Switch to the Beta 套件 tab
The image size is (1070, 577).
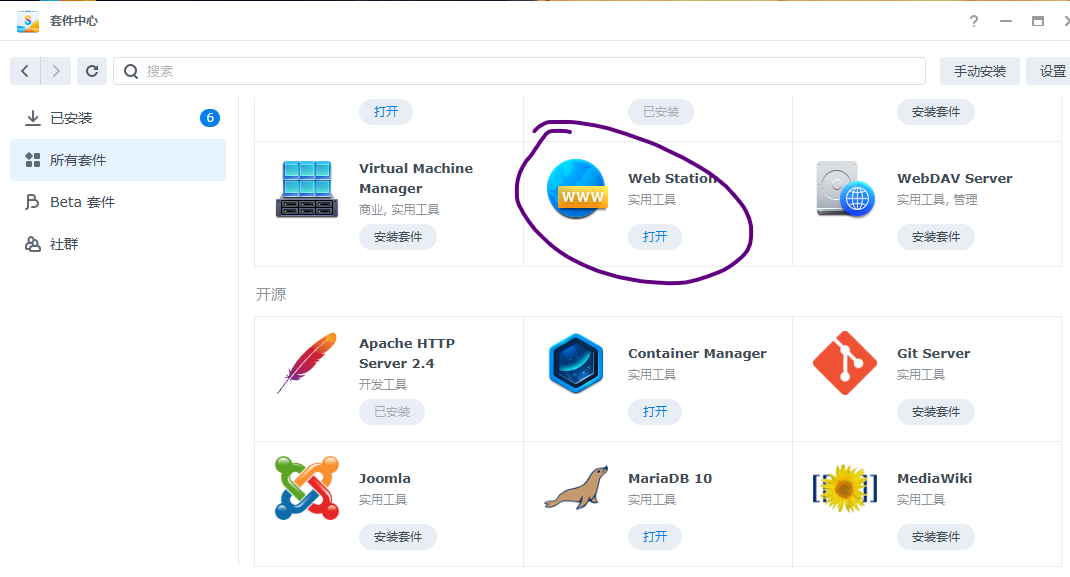click(118, 202)
